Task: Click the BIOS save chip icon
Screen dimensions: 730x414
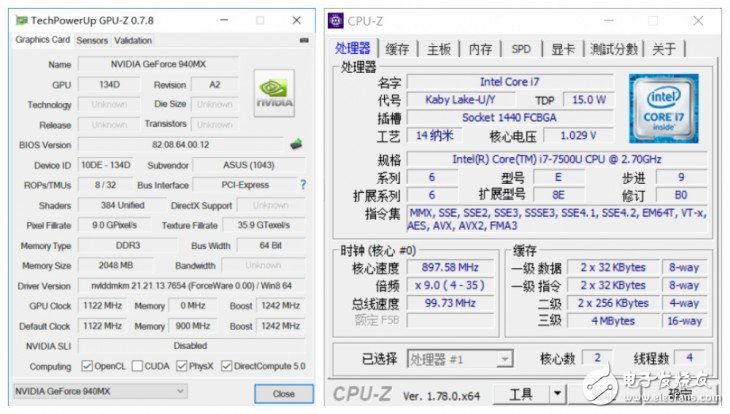Action: pos(296,144)
